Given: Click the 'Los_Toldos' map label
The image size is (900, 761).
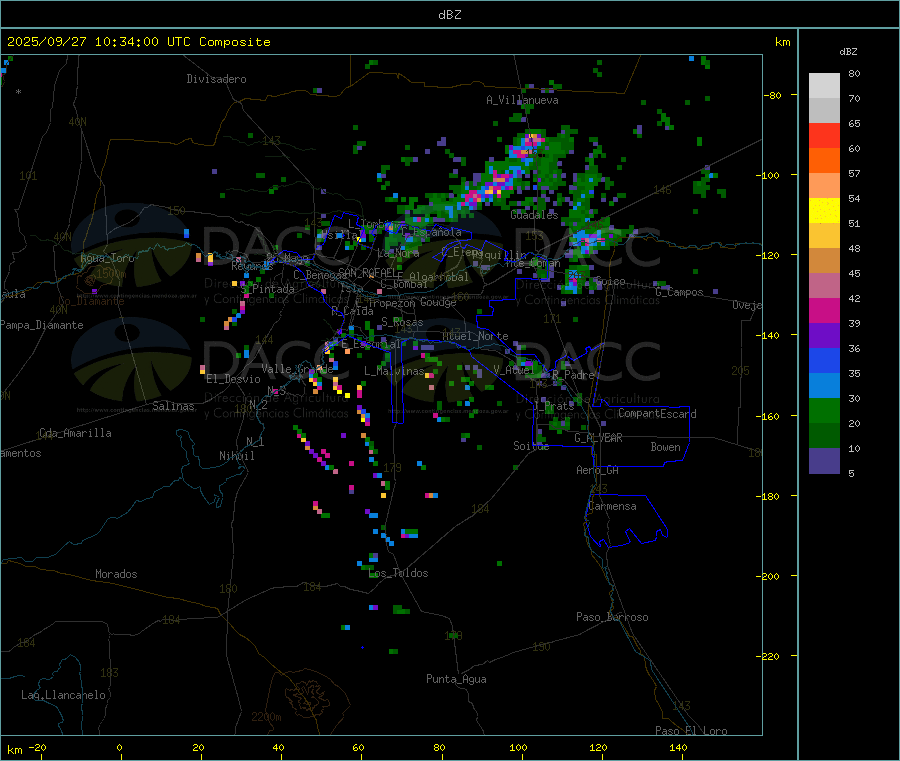Looking at the screenshot, I should (398, 573).
